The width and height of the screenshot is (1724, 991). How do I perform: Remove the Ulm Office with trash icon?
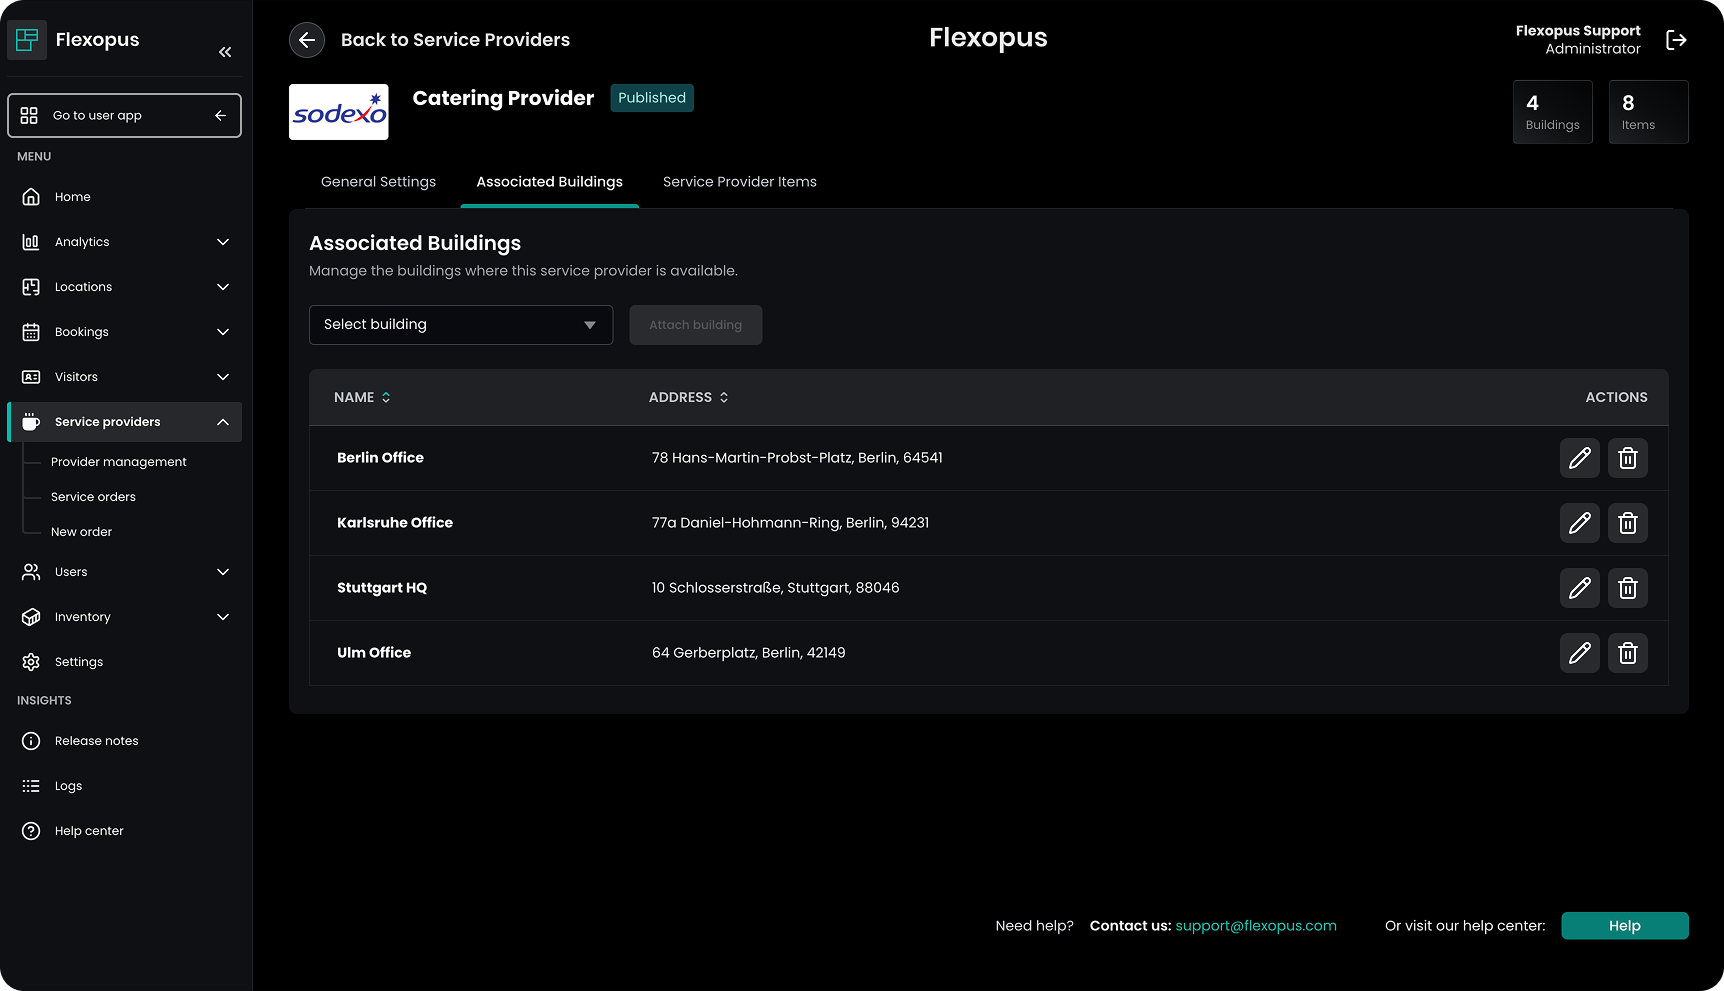1627,653
